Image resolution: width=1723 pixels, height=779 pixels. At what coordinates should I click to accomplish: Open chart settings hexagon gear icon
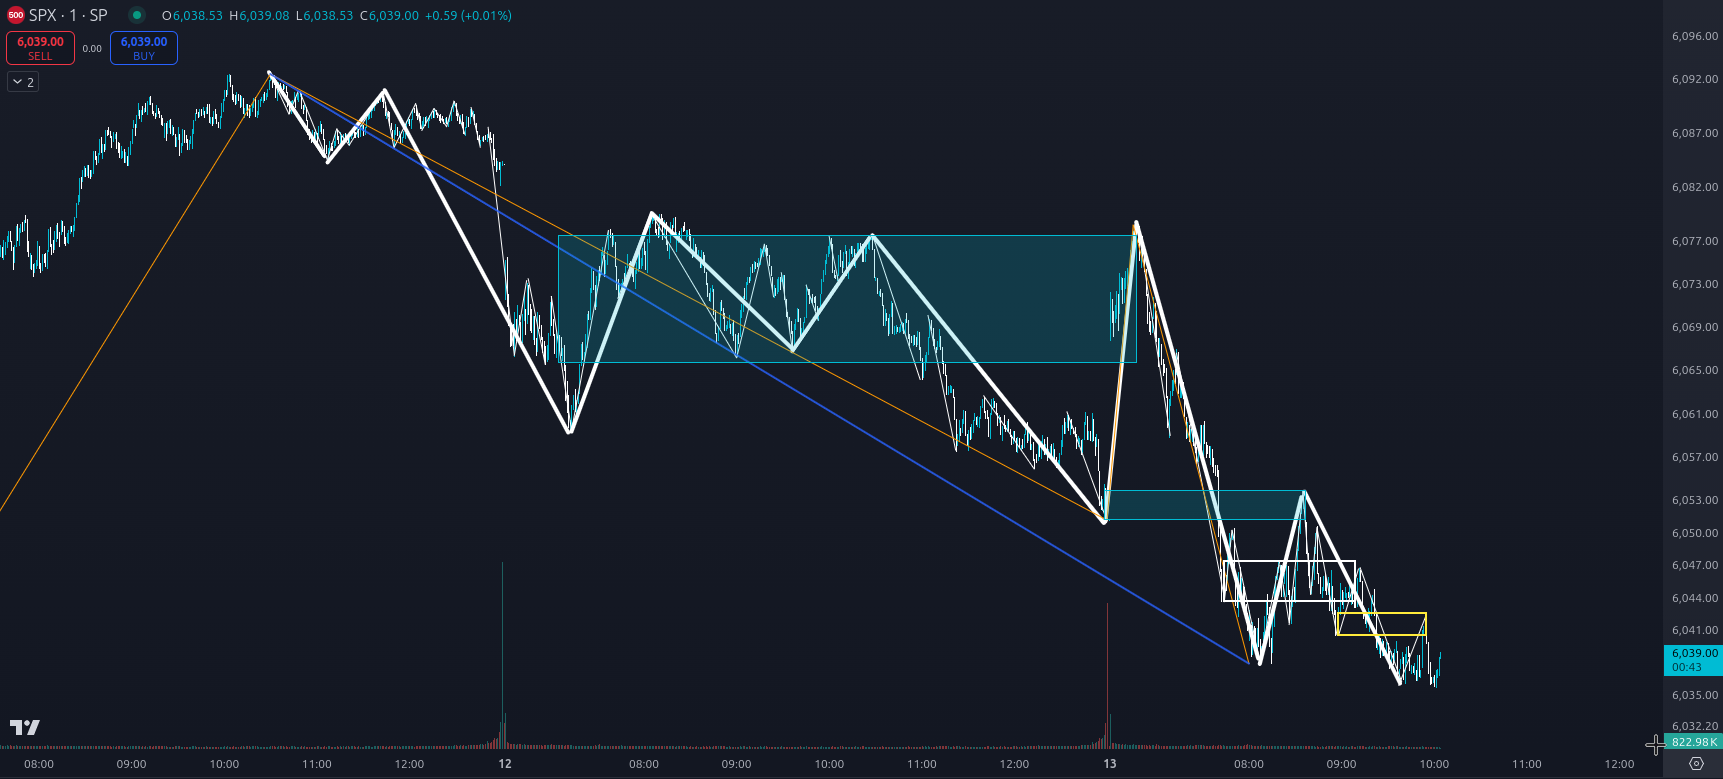coord(1696,763)
